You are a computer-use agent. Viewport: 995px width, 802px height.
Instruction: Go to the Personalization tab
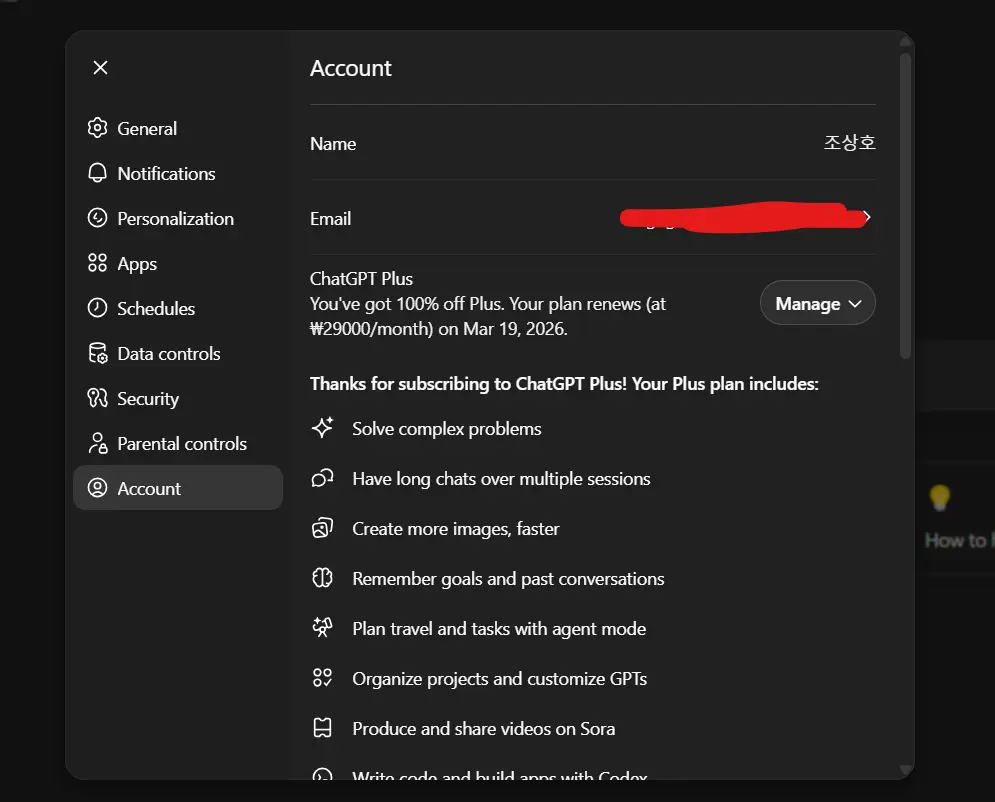click(x=178, y=218)
